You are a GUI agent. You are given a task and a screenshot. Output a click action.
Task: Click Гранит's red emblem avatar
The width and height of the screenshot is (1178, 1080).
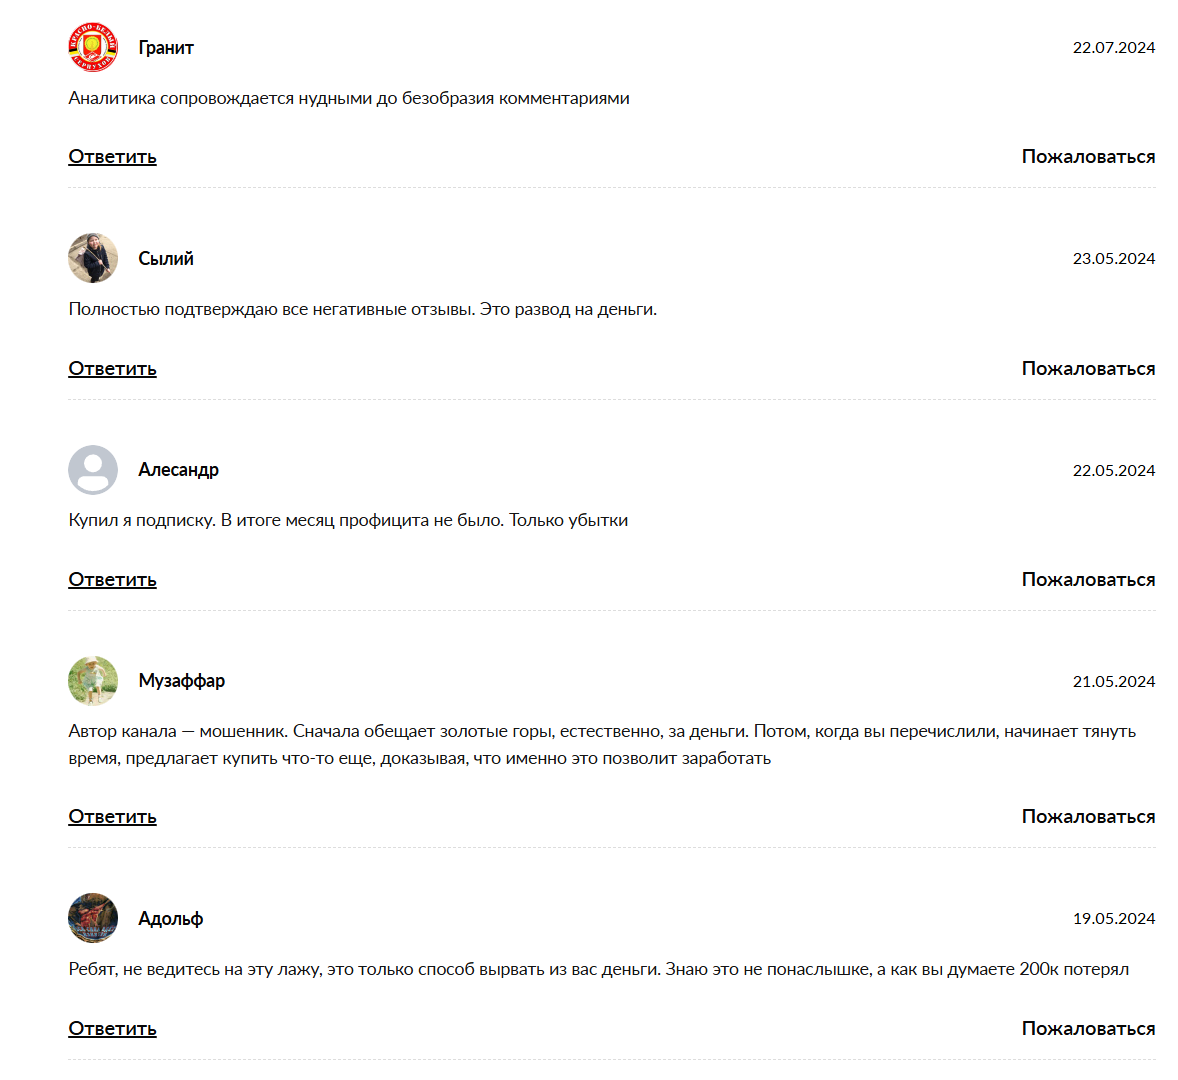point(93,47)
